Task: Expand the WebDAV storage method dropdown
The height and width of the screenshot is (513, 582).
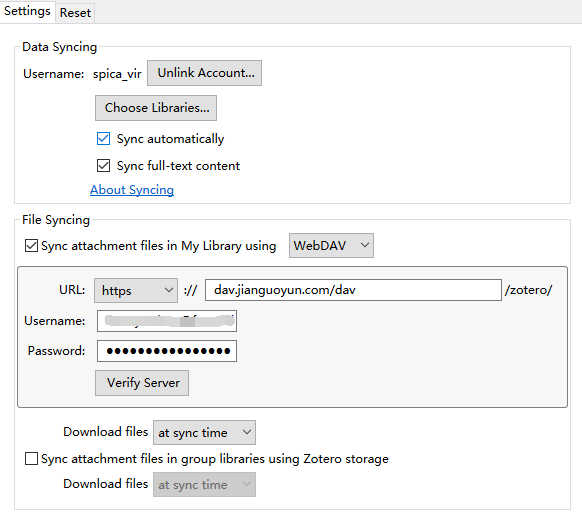Action: pyautogui.click(x=331, y=245)
